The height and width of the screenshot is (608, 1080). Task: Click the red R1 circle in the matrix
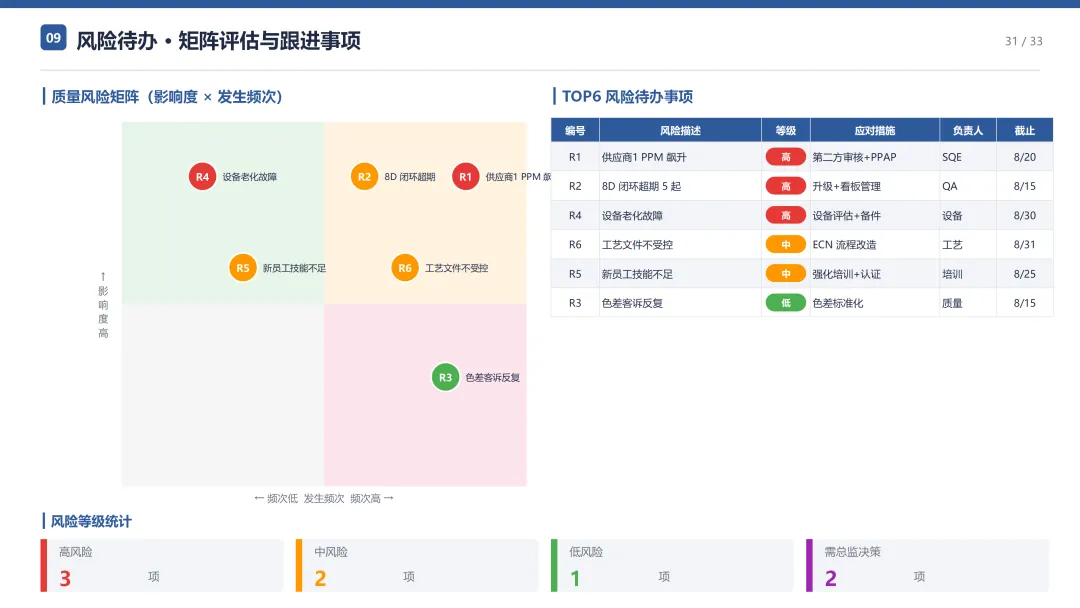tap(466, 177)
